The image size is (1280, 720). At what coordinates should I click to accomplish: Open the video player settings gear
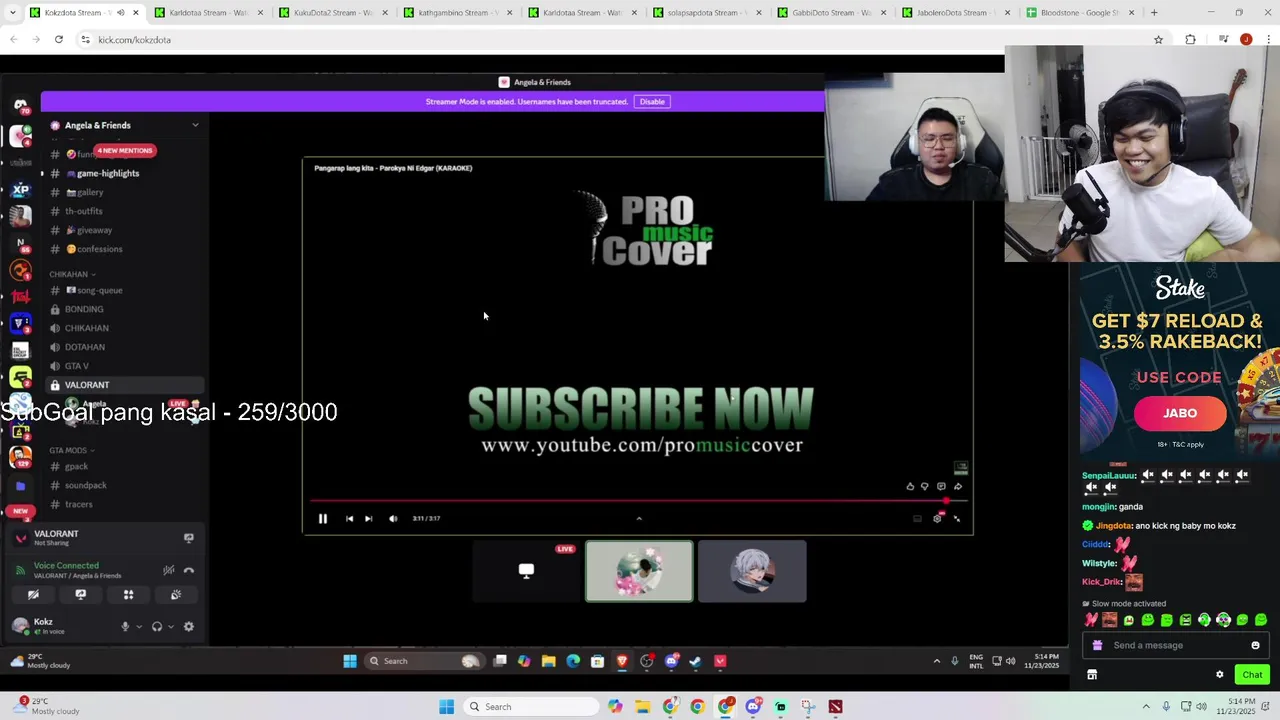pos(937,518)
